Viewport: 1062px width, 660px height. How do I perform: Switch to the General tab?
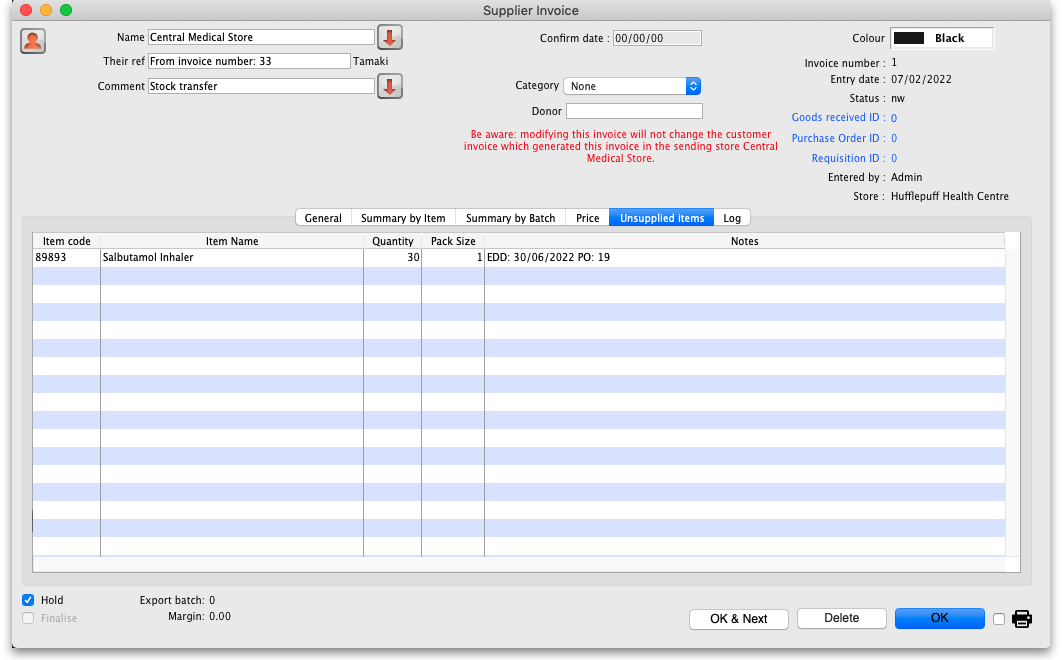pos(323,218)
